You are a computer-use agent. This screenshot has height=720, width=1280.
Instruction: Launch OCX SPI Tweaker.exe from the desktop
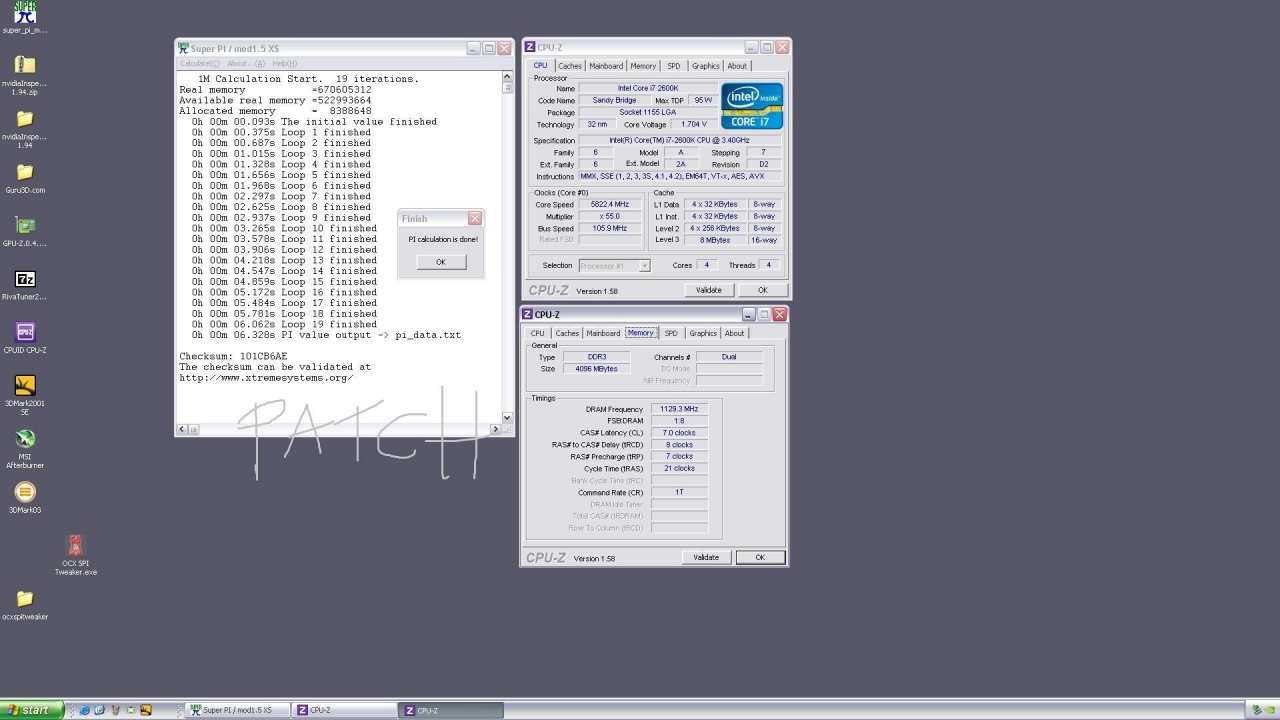(75, 546)
